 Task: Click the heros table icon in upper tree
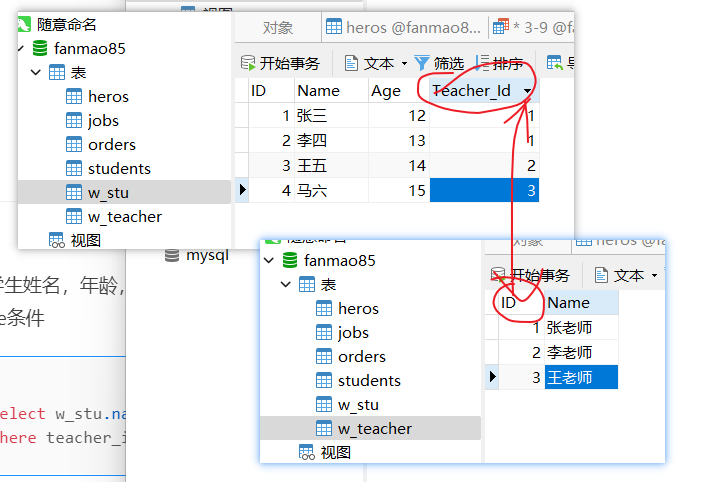tap(74, 96)
